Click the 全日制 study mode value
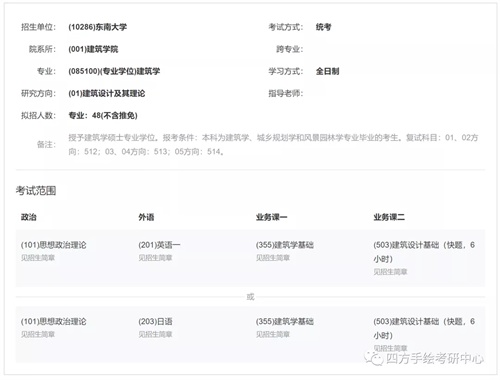Screen dimensions: 500x380 (x=327, y=71)
